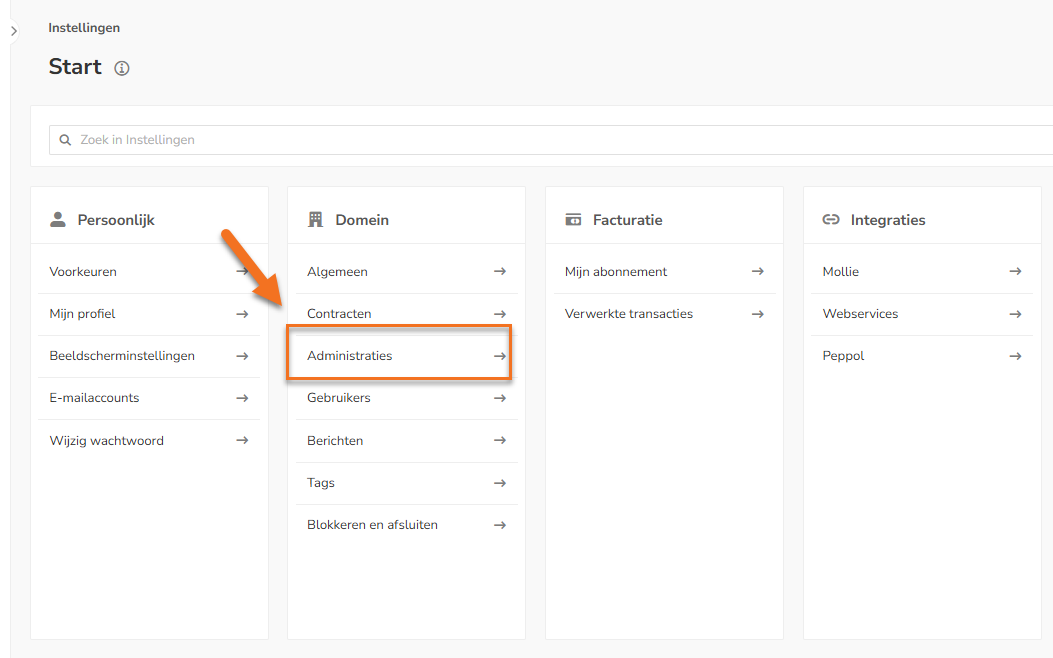Click arrow icon beside Algemeen
The height and width of the screenshot is (658, 1053).
tap(500, 271)
